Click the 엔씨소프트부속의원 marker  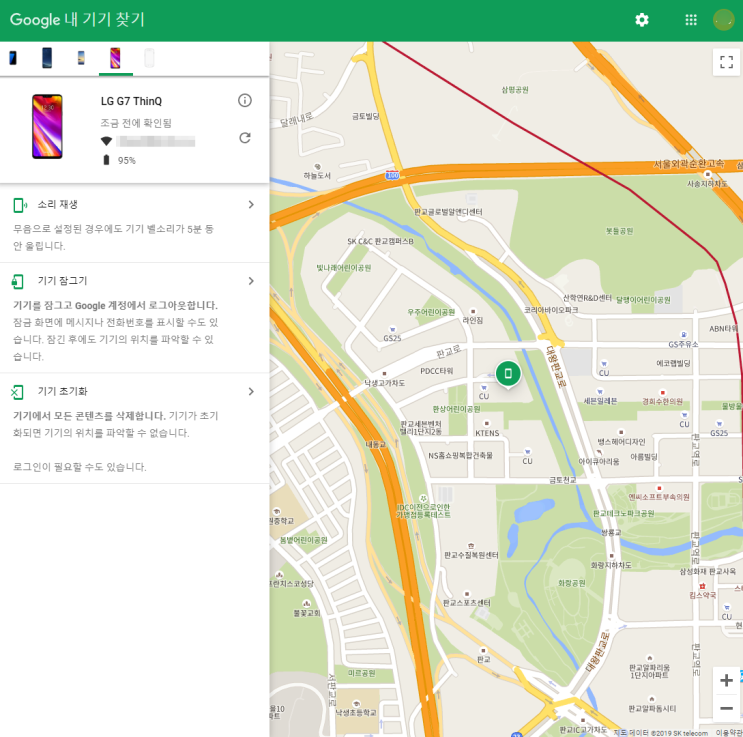[659, 488]
